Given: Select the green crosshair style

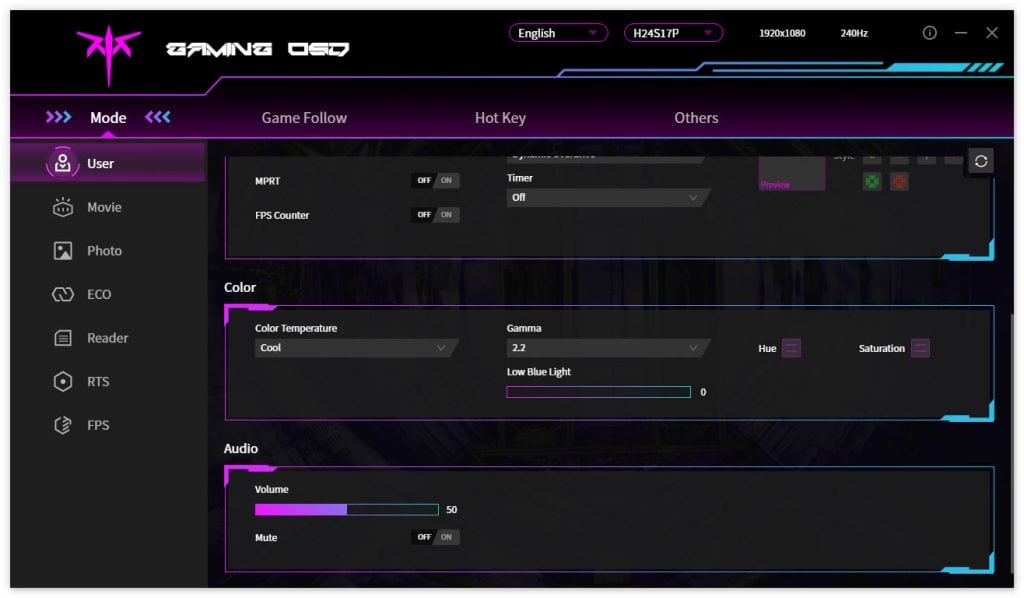Looking at the screenshot, I should pyautogui.click(x=872, y=181).
